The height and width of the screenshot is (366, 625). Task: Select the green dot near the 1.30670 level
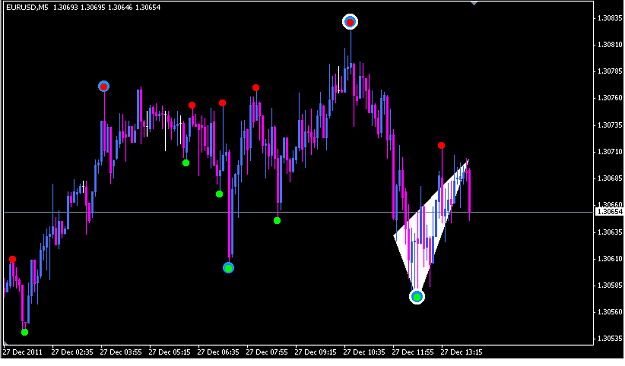tap(219, 194)
